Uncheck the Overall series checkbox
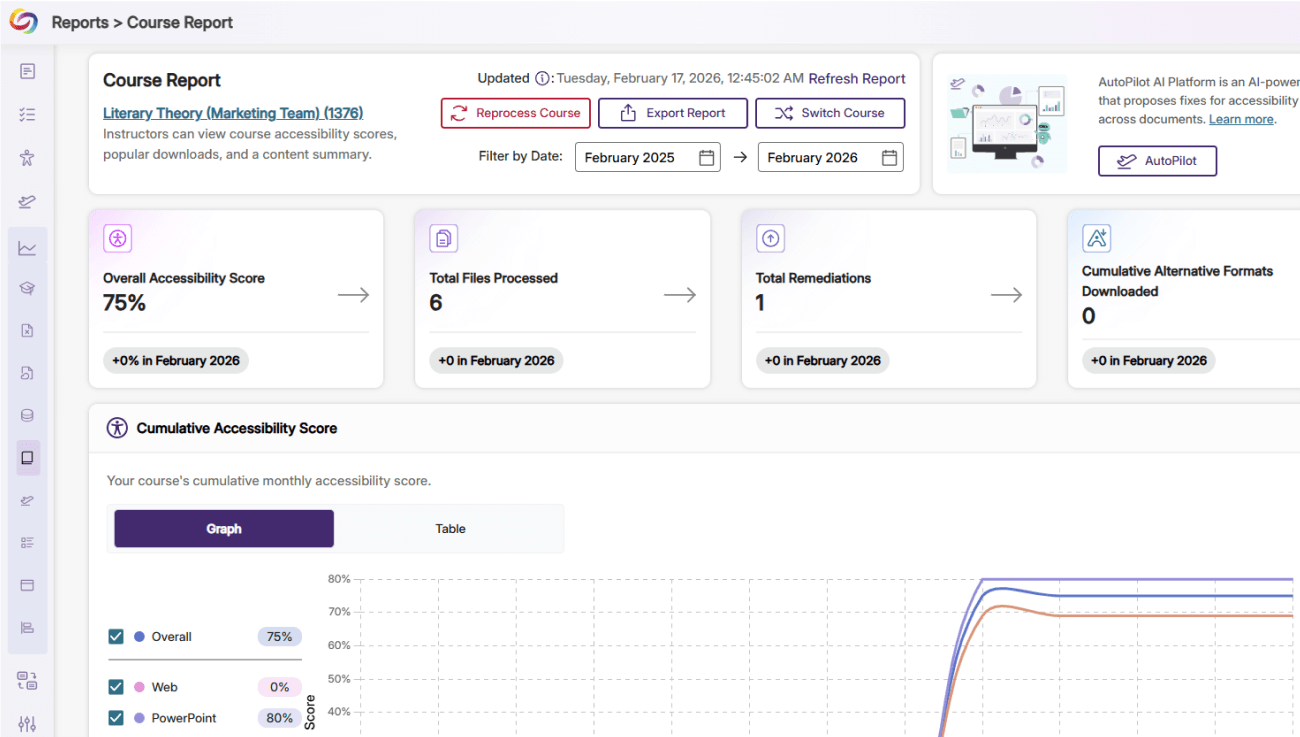This screenshot has height=737, width=1300. point(116,637)
